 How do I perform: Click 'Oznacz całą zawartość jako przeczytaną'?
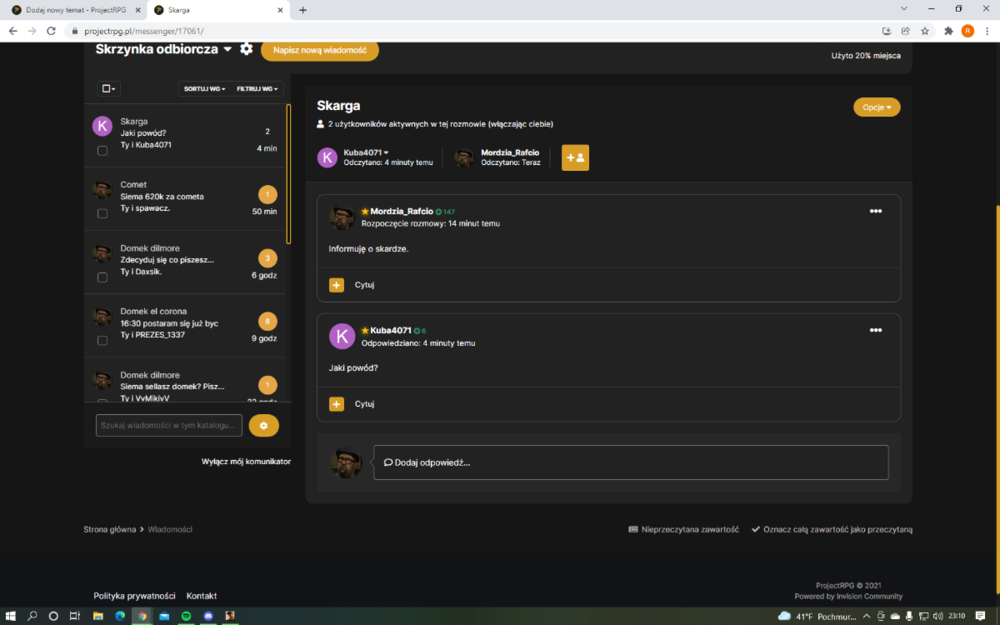tap(832, 529)
